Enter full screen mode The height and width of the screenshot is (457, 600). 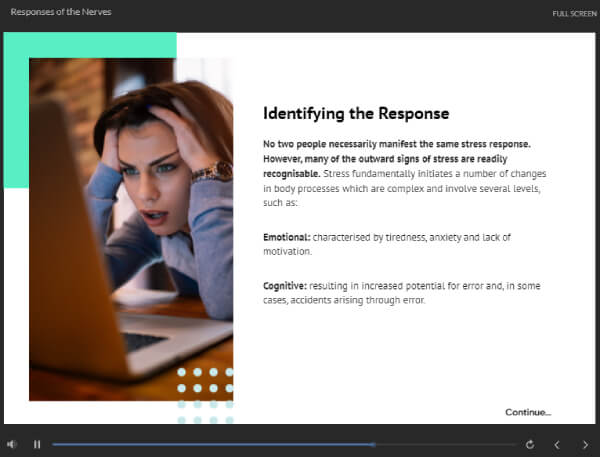pyautogui.click(x=574, y=13)
